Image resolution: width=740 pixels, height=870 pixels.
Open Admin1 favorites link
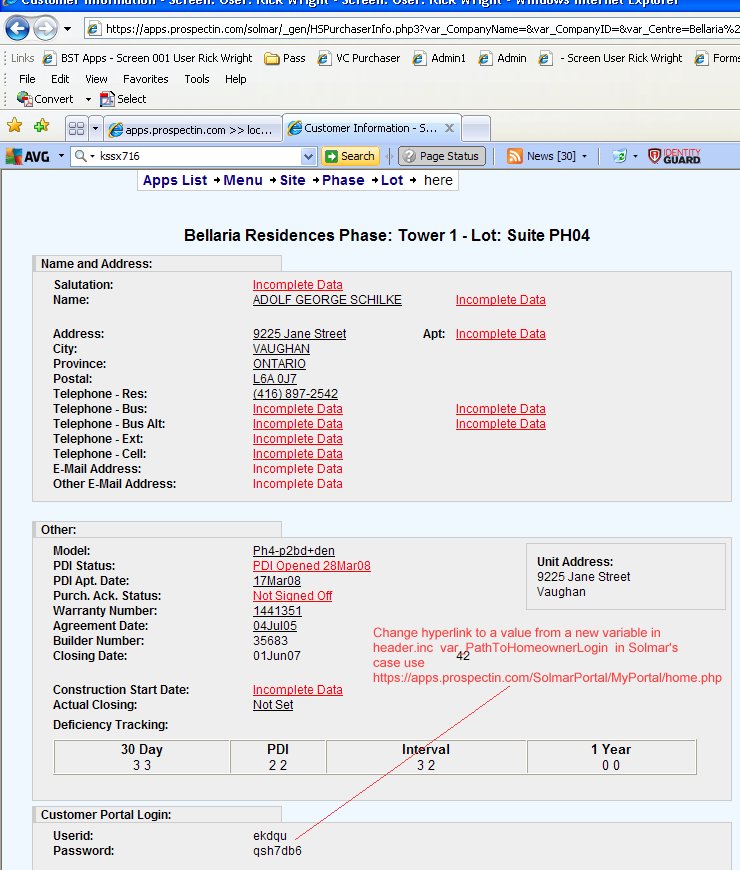coord(439,58)
